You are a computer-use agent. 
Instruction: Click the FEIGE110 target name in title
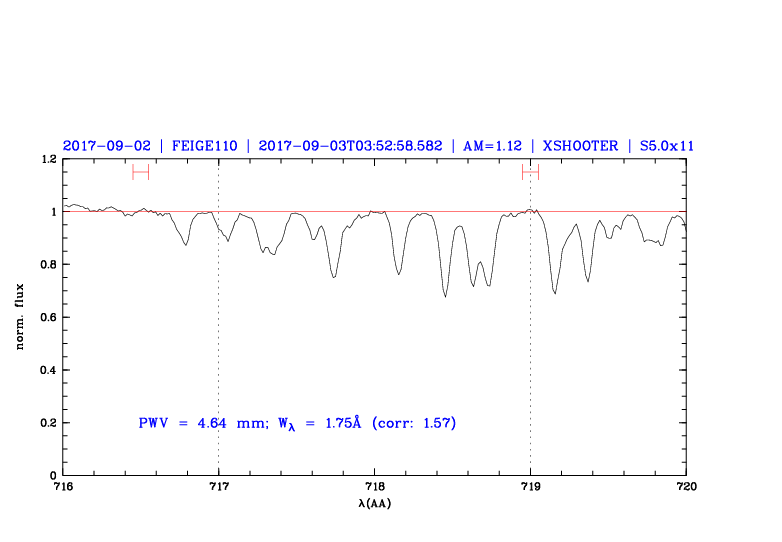(x=204, y=145)
